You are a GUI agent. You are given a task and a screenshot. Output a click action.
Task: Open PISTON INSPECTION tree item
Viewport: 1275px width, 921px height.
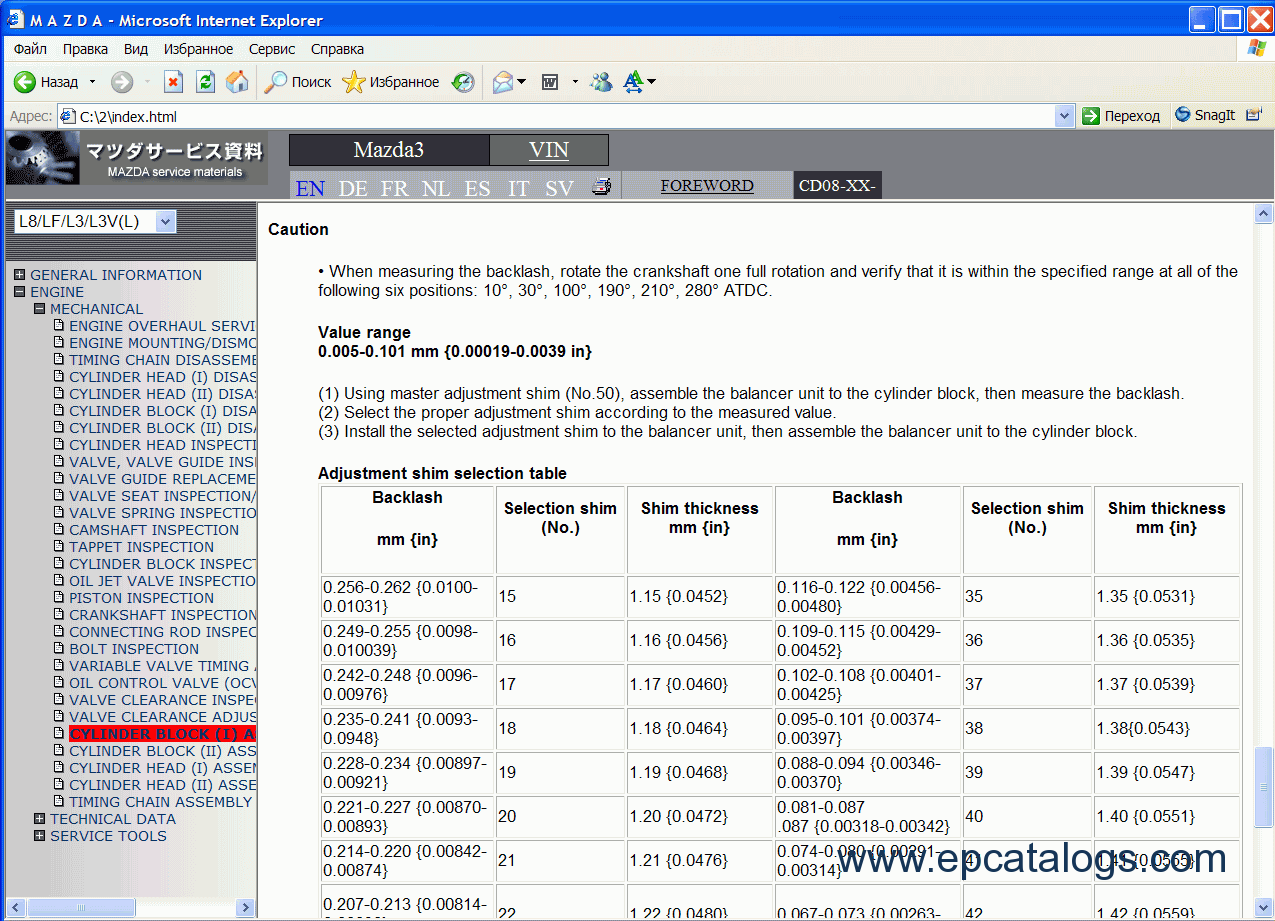tap(141, 598)
